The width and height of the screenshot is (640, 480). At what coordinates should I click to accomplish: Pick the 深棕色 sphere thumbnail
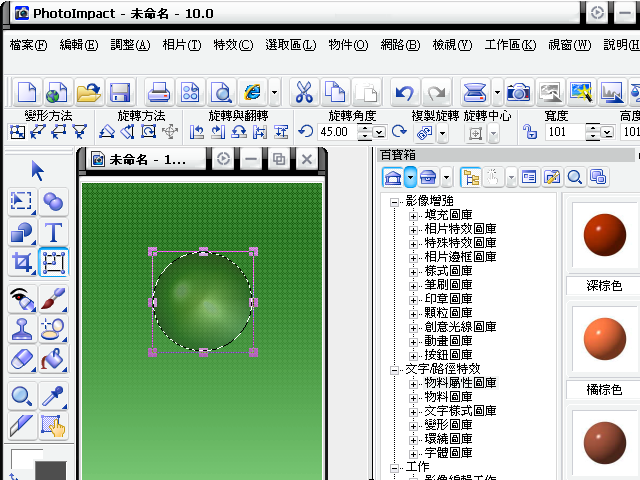pyautogui.click(x=605, y=235)
